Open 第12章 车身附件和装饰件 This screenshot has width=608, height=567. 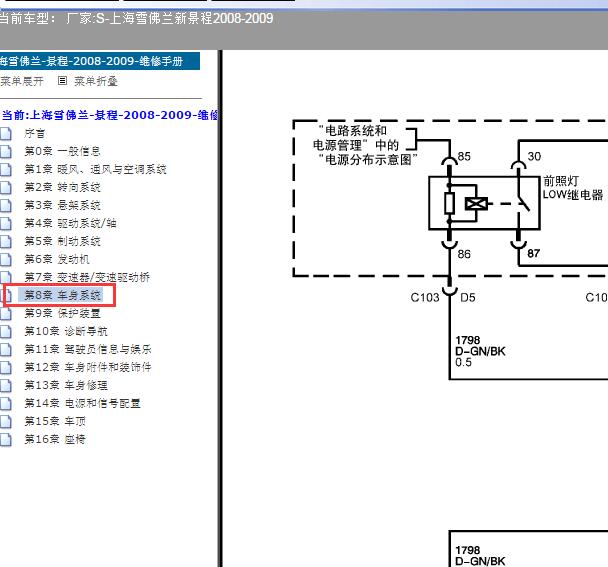coord(88,367)
